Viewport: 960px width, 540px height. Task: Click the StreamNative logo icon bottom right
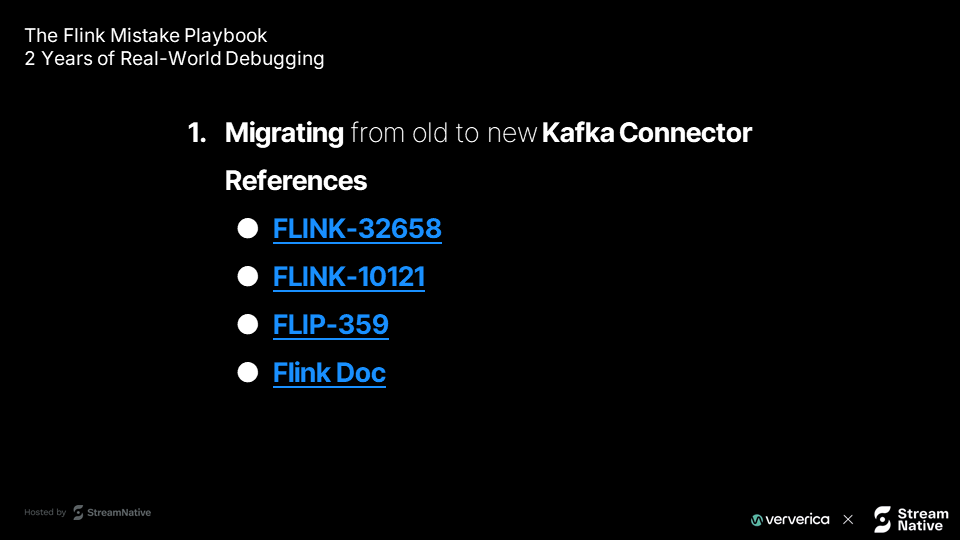(882, 519)
